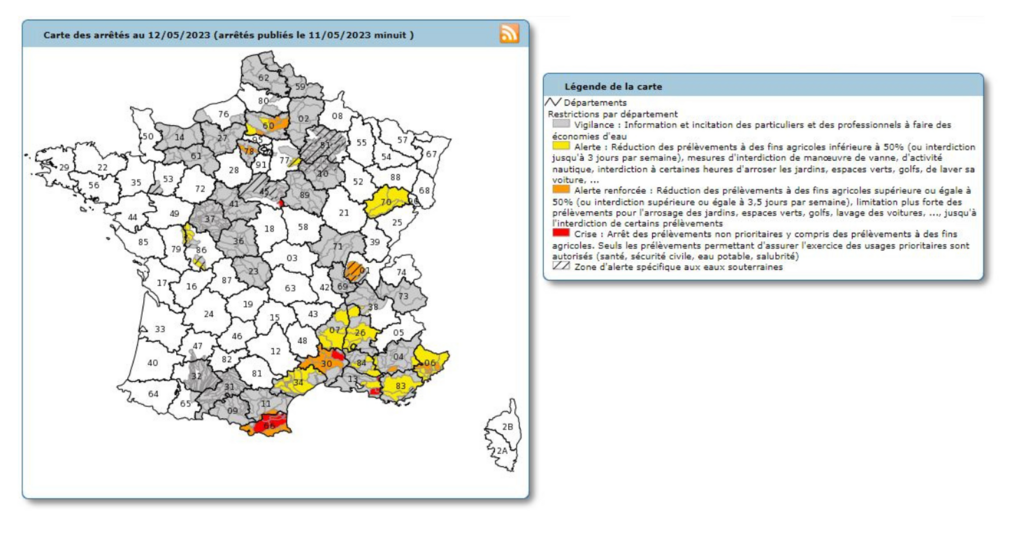This screenshot has height=535, width=1024.
Task: Click Corsica region 2A on the map
Action: [500, 450]
